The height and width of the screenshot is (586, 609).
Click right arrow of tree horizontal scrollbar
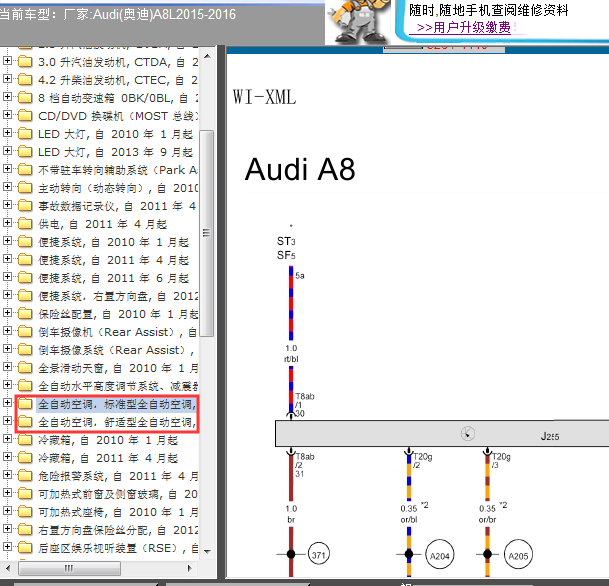point(190,569)
